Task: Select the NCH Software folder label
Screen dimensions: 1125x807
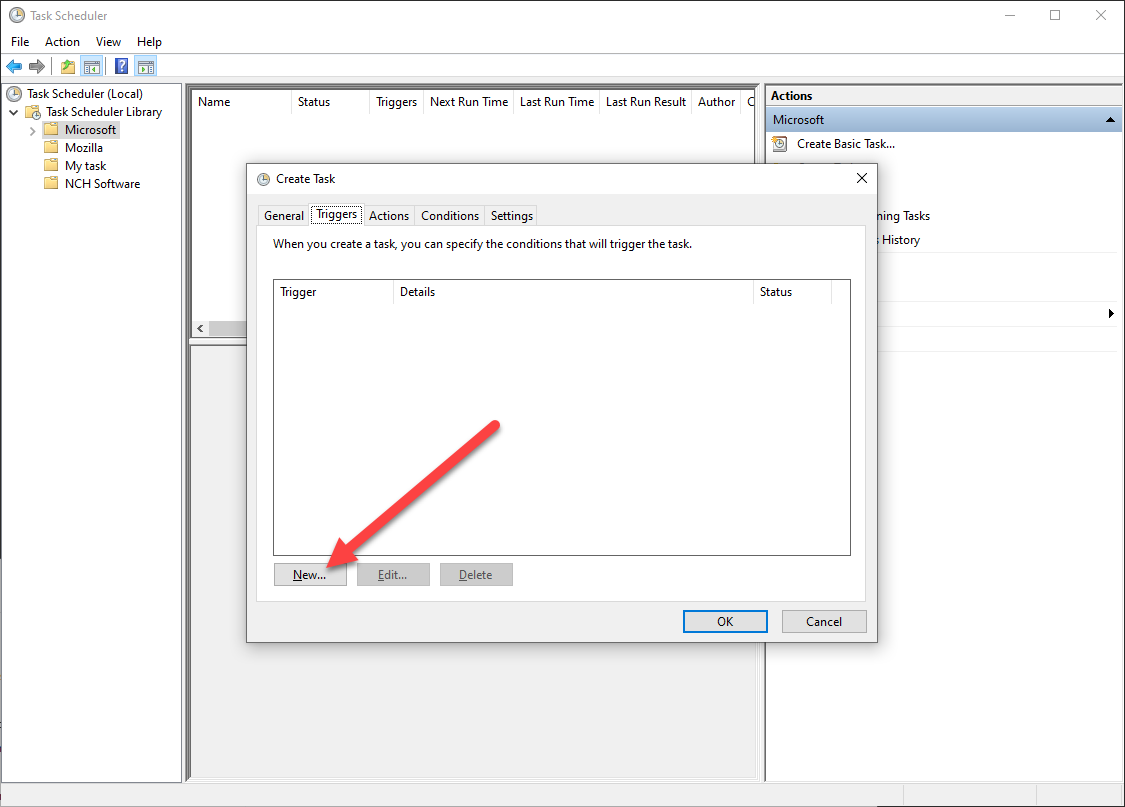Action: click(103, 184)
